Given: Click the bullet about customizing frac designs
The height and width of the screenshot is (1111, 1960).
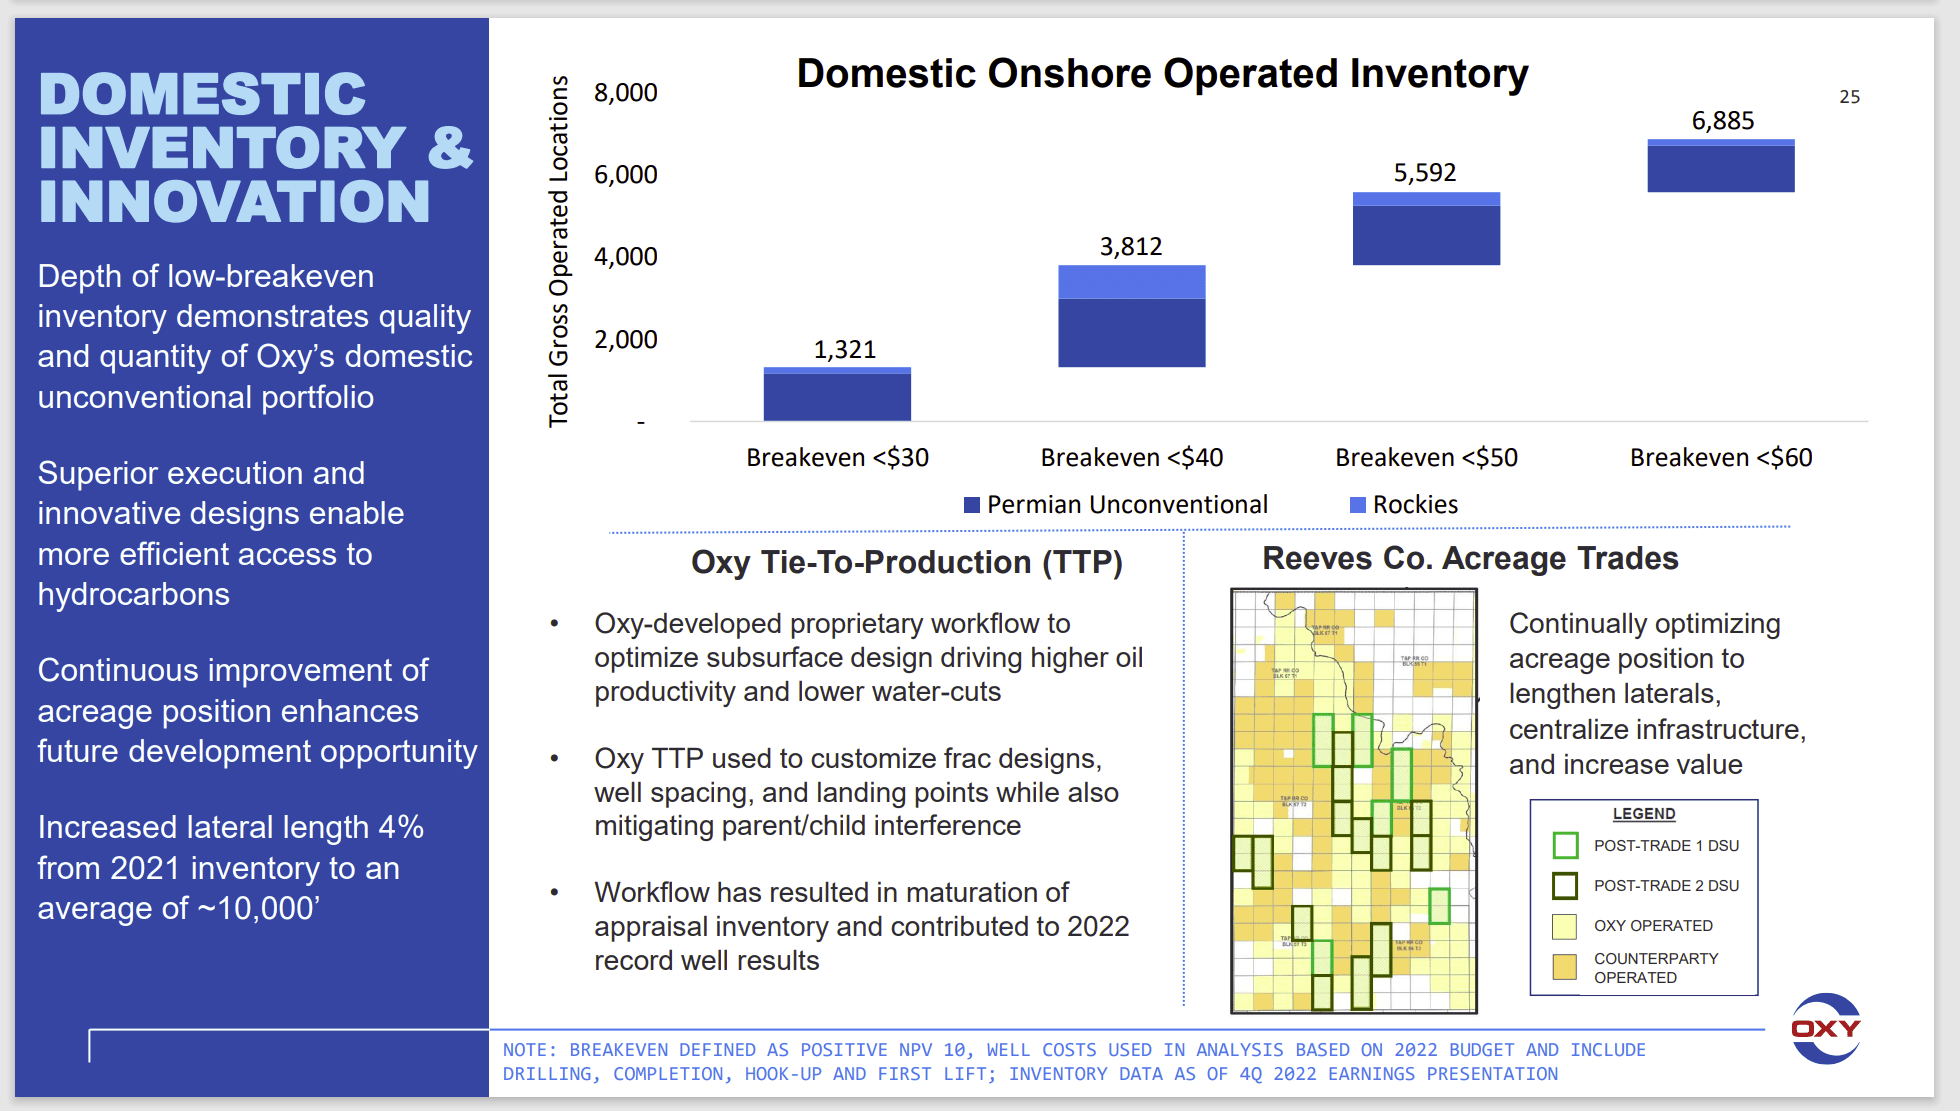Looking at the screenshot, I should (x=856, y=792).
